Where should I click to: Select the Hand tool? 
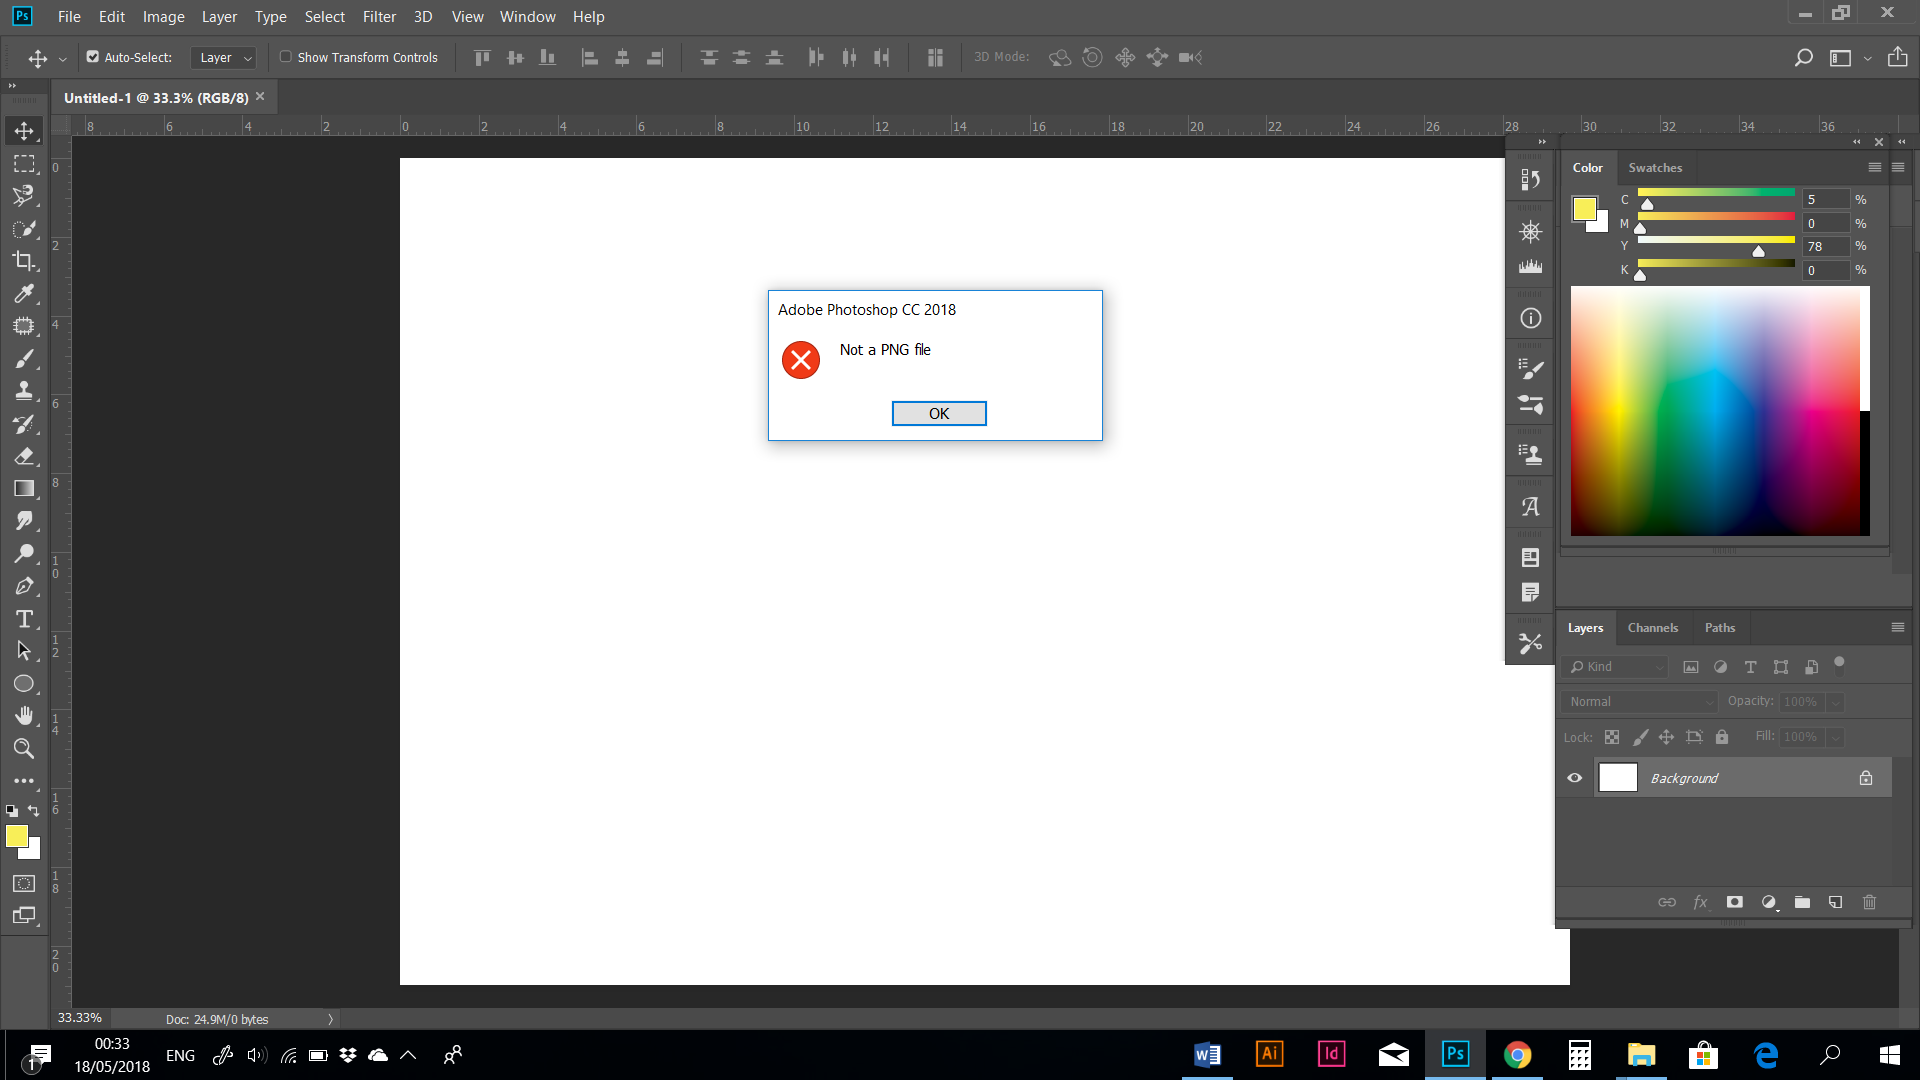click(24, 716)
